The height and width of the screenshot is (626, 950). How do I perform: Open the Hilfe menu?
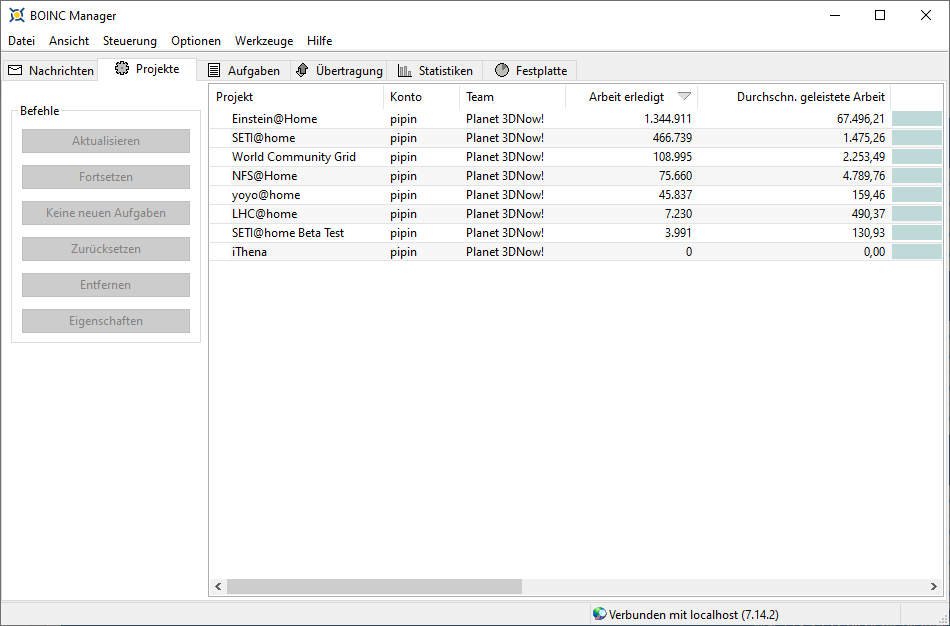[319, 41]
